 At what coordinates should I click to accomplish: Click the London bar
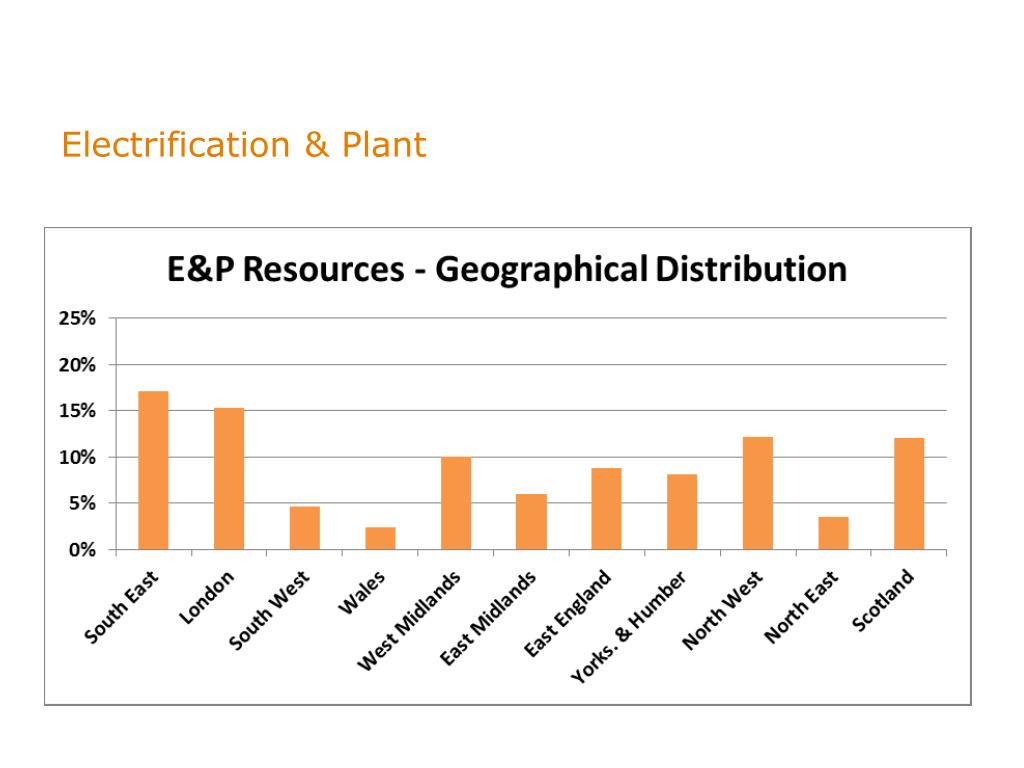[229, 479]
